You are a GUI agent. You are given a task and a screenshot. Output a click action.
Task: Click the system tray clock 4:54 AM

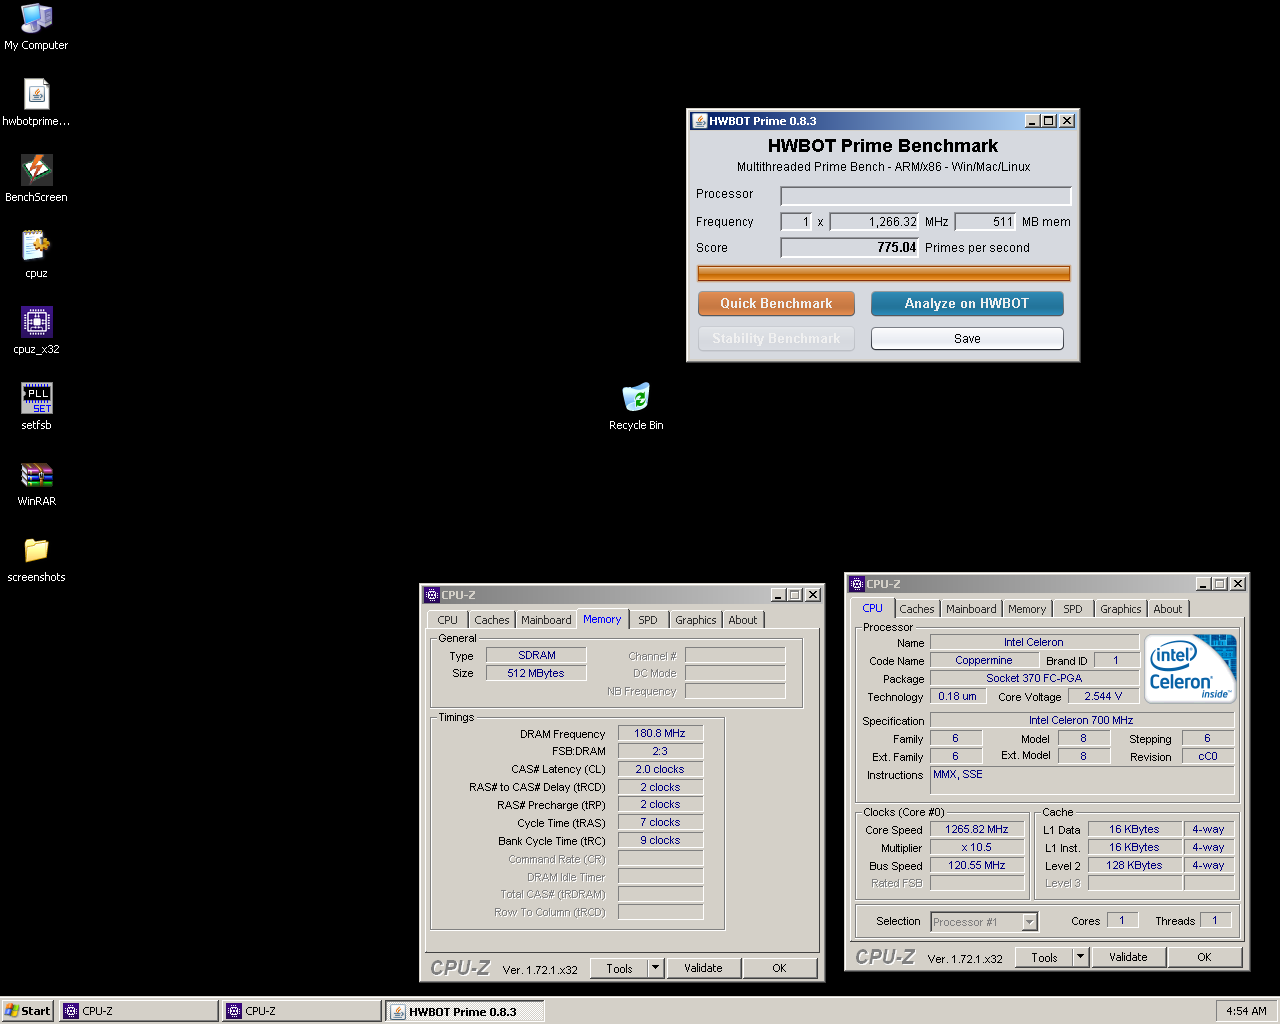point(1246,1011)
